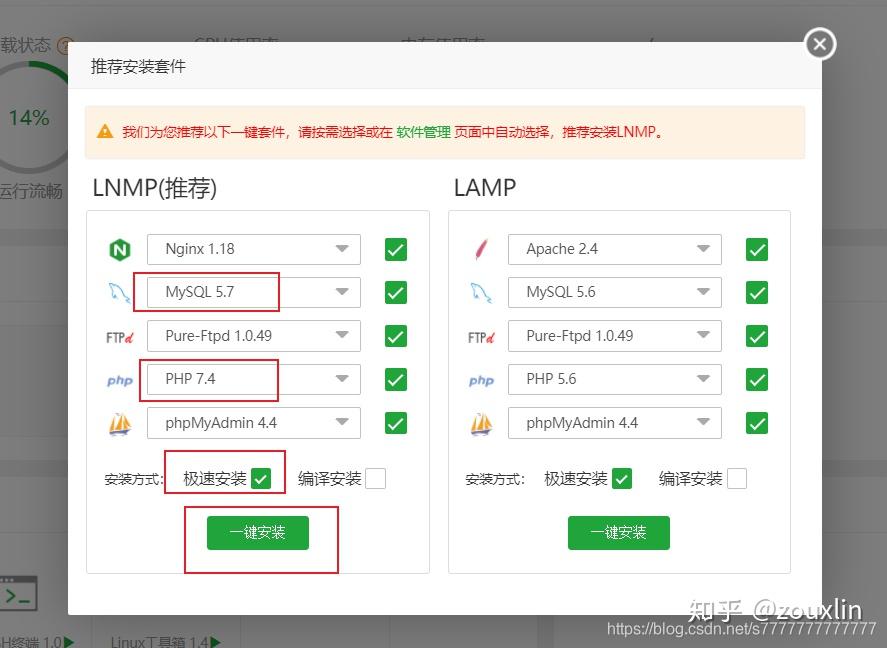
Task: Click the Nginx logo icon in LNMP
Action: pos(119,249)
